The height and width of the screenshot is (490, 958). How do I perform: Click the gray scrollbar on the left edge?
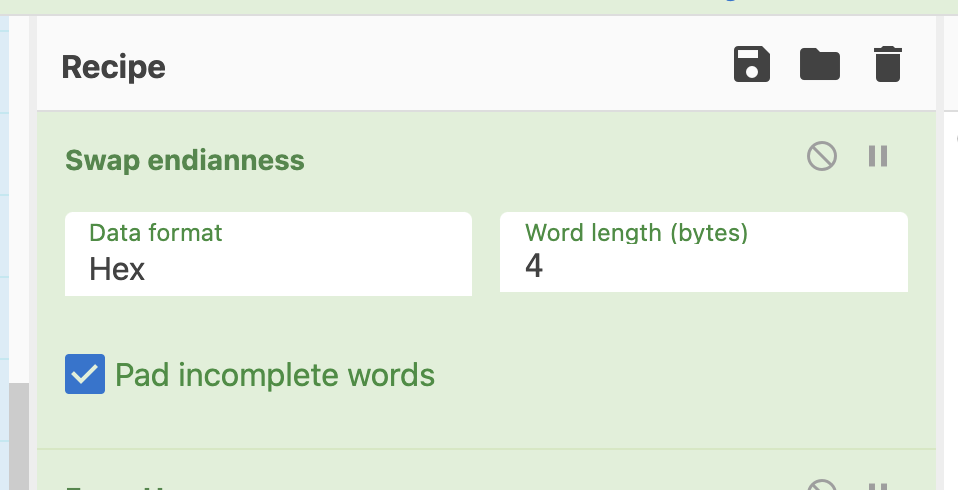[x=18, y=435]
